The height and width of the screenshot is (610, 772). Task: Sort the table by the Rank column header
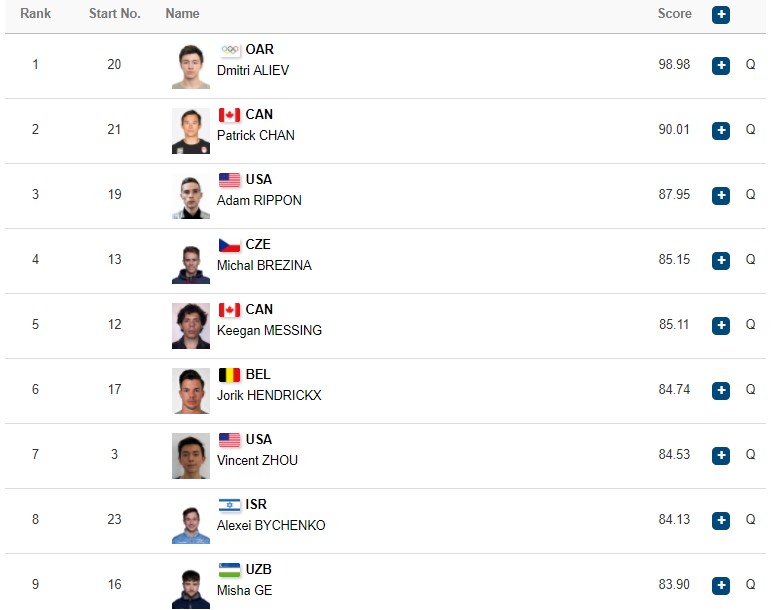coord(35,13)
